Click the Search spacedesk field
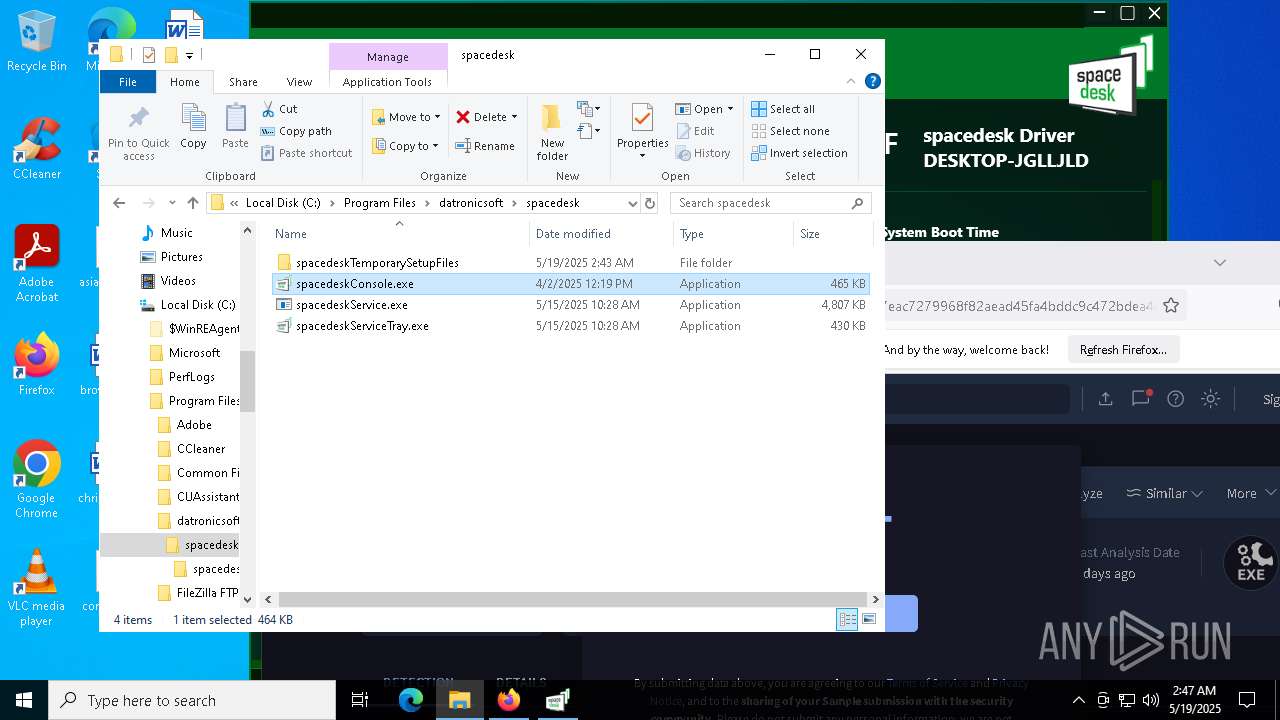The width and height of the screenshot is (1280, 720). 770,203
